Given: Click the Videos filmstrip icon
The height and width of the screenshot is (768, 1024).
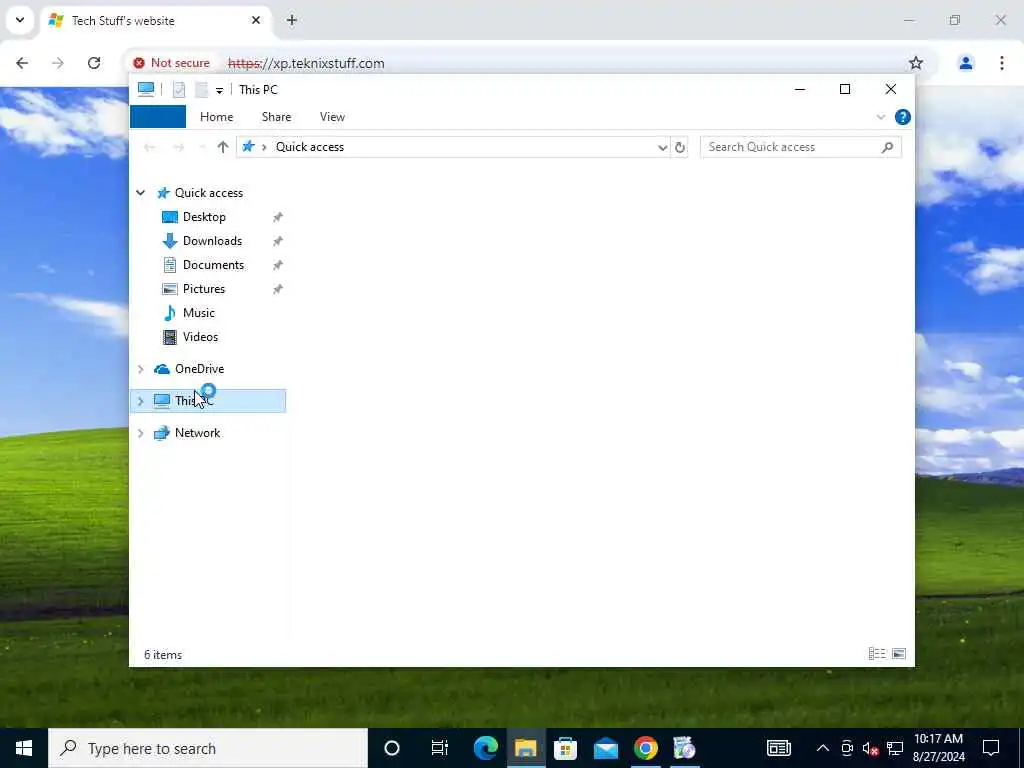Looking at the screenshot, I should [x=170, y=337].
